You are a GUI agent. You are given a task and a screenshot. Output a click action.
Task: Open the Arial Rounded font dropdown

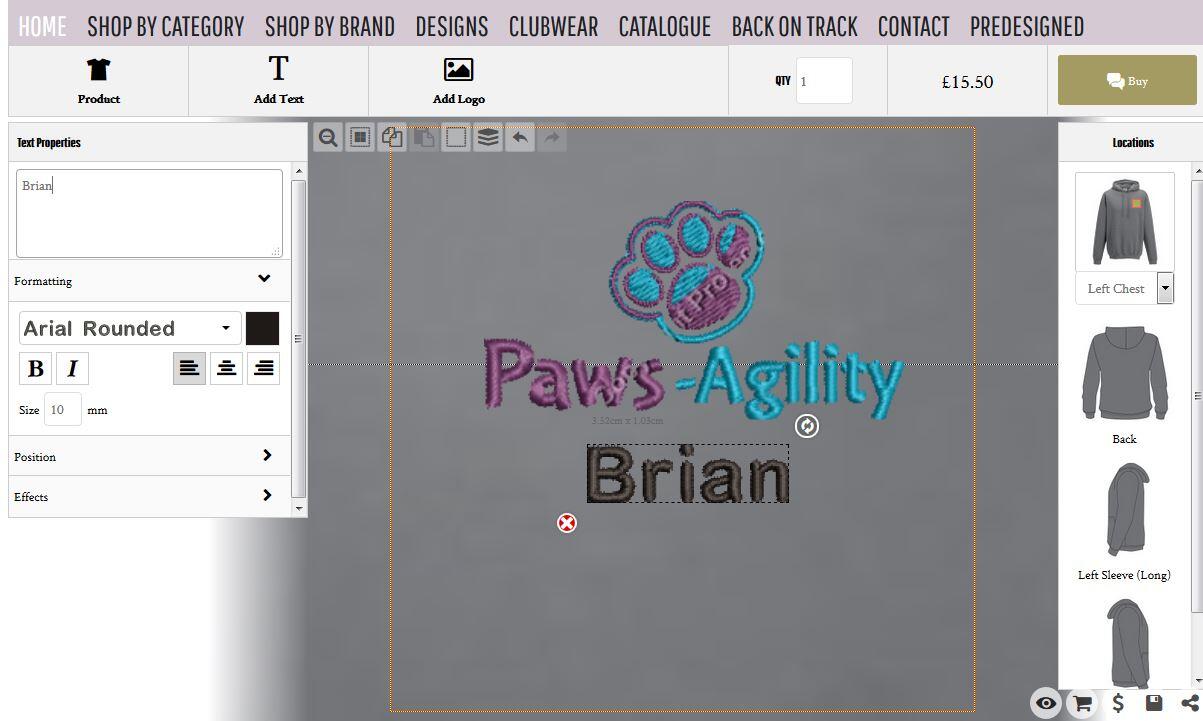pyautogui.click(x=129, y=328)
